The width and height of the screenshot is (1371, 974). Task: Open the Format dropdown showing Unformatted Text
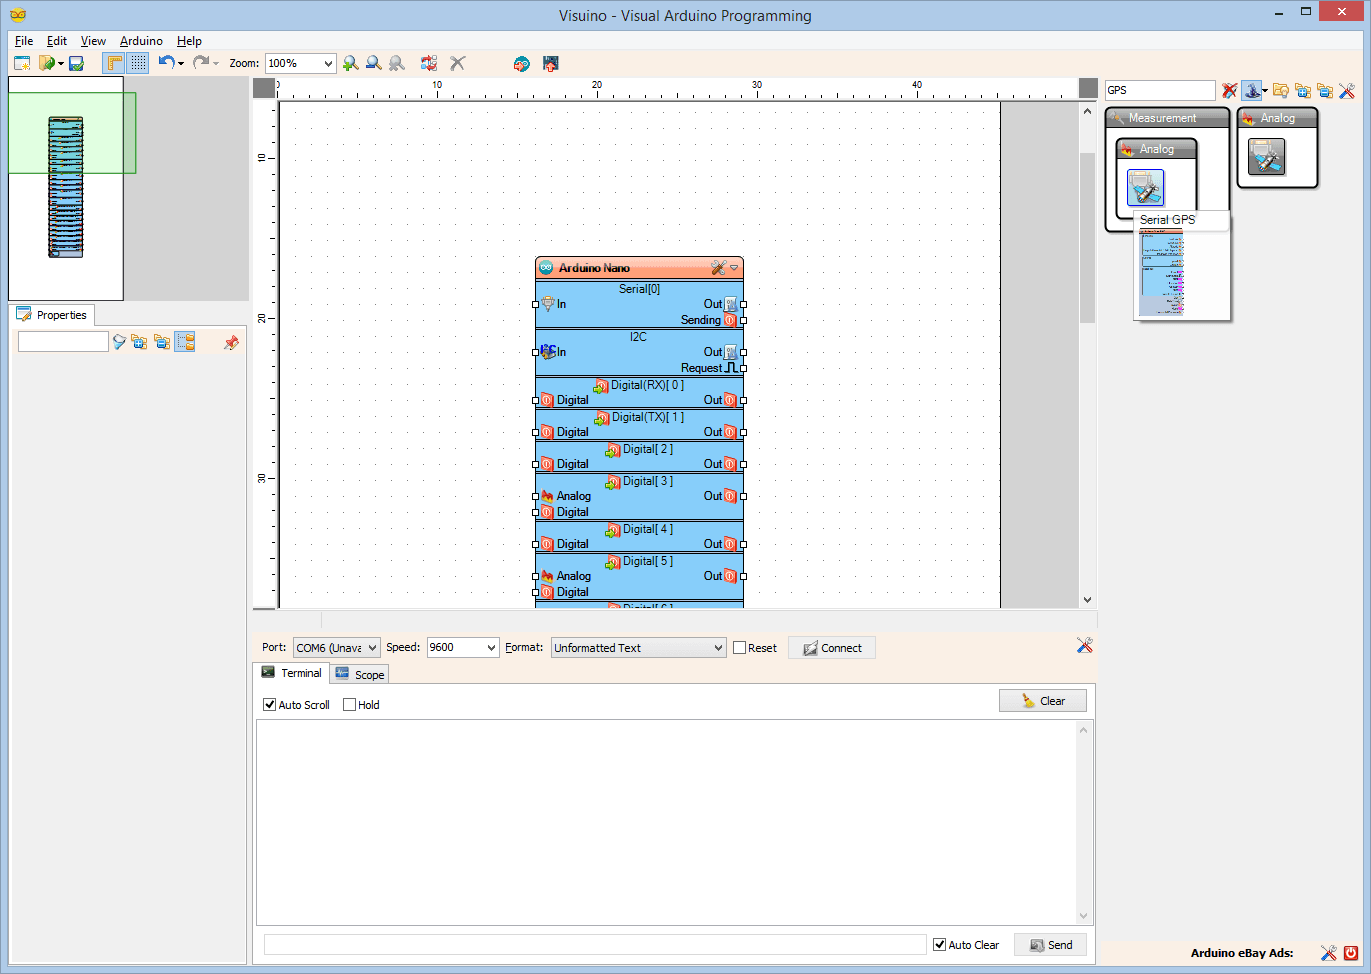pos(637,647)
